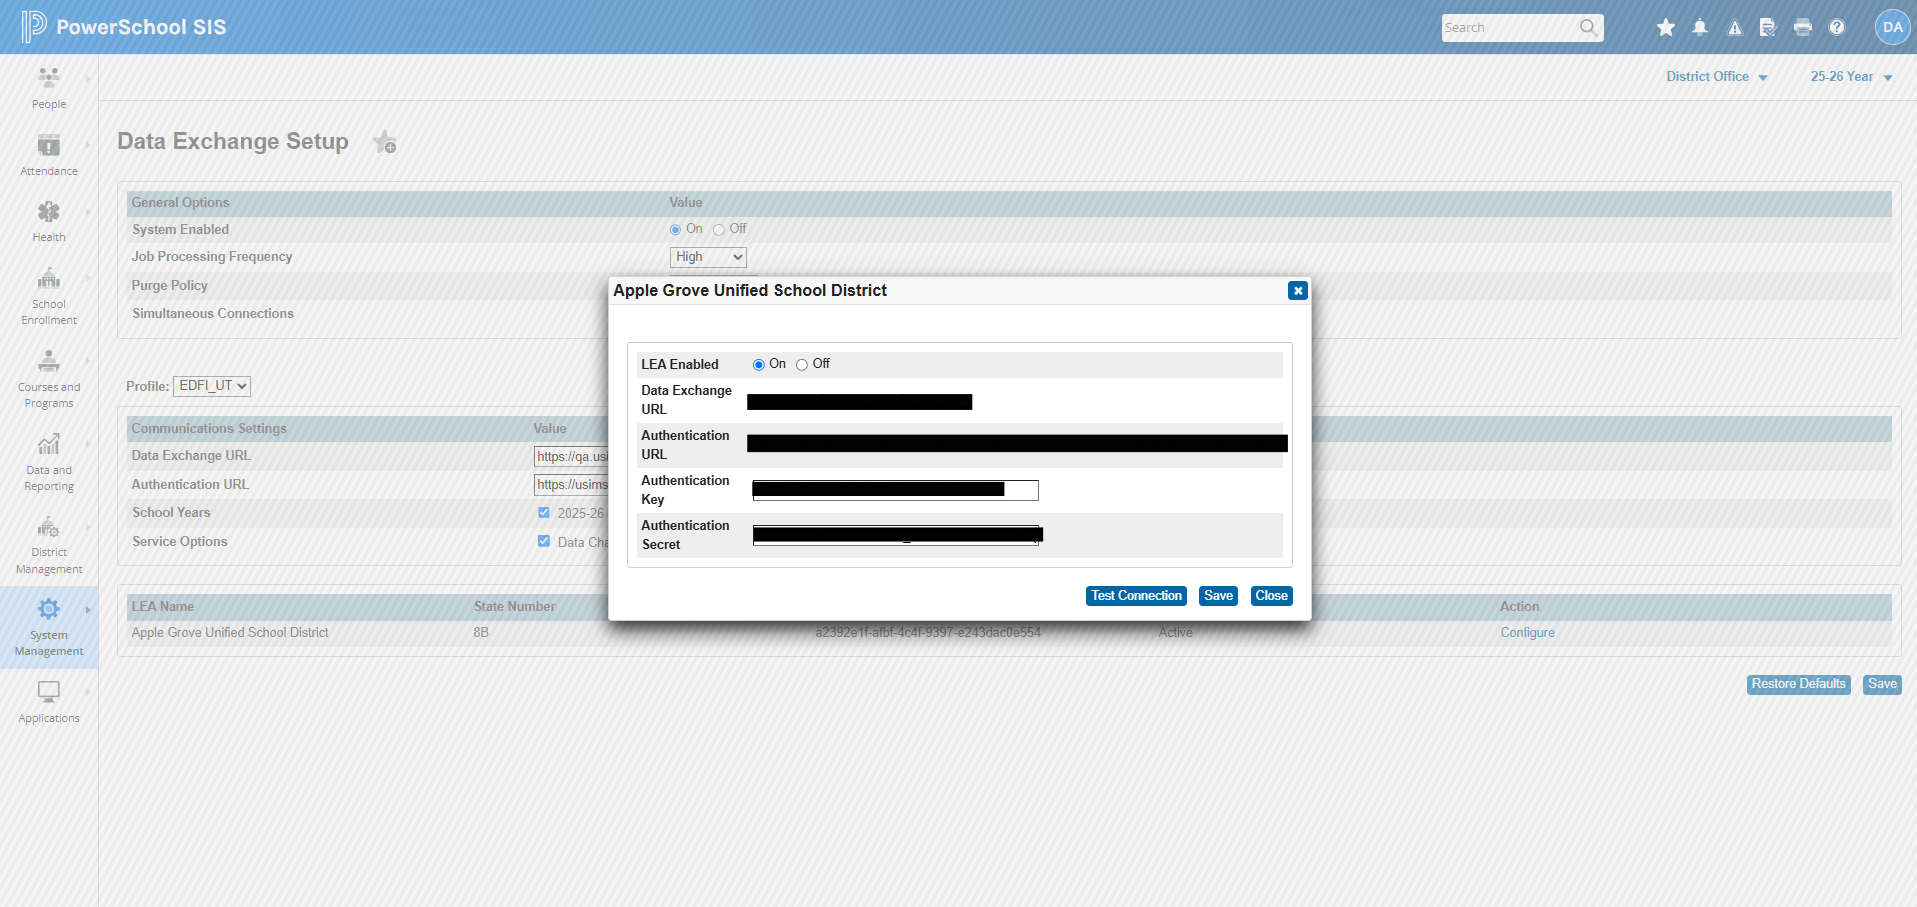
Task: Add Data Exchange Setup page to favorites
Action: (x=385, y=143)
